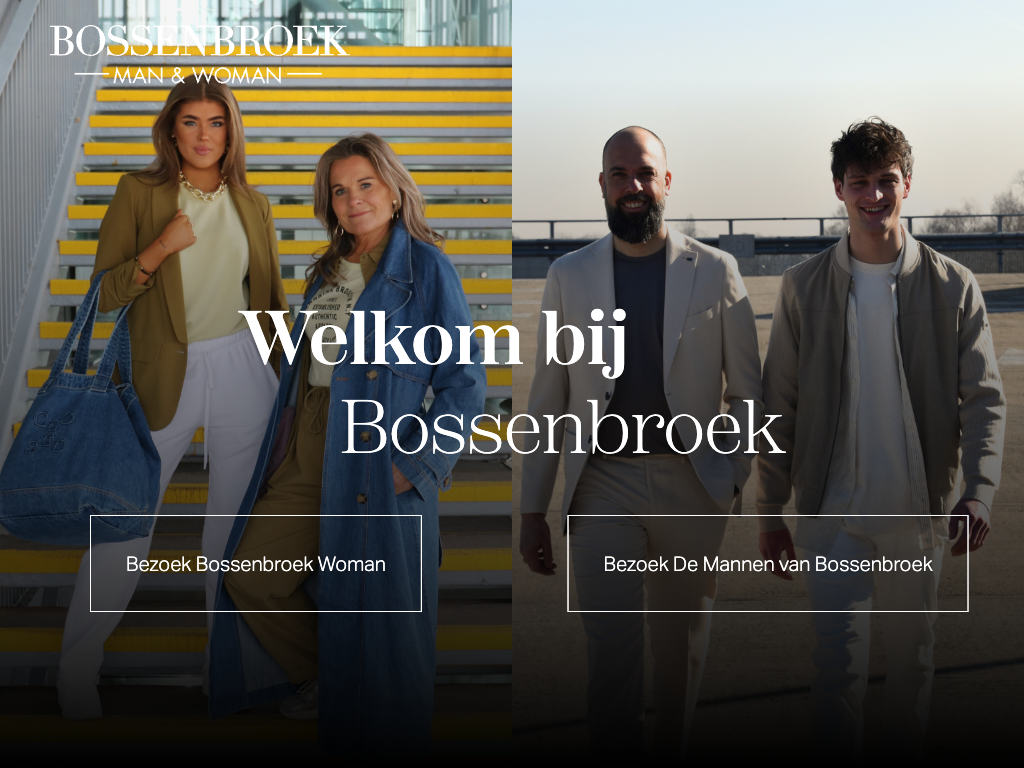
Task: Click the beige trousers of the bearded man
Action: click(643, 607)
